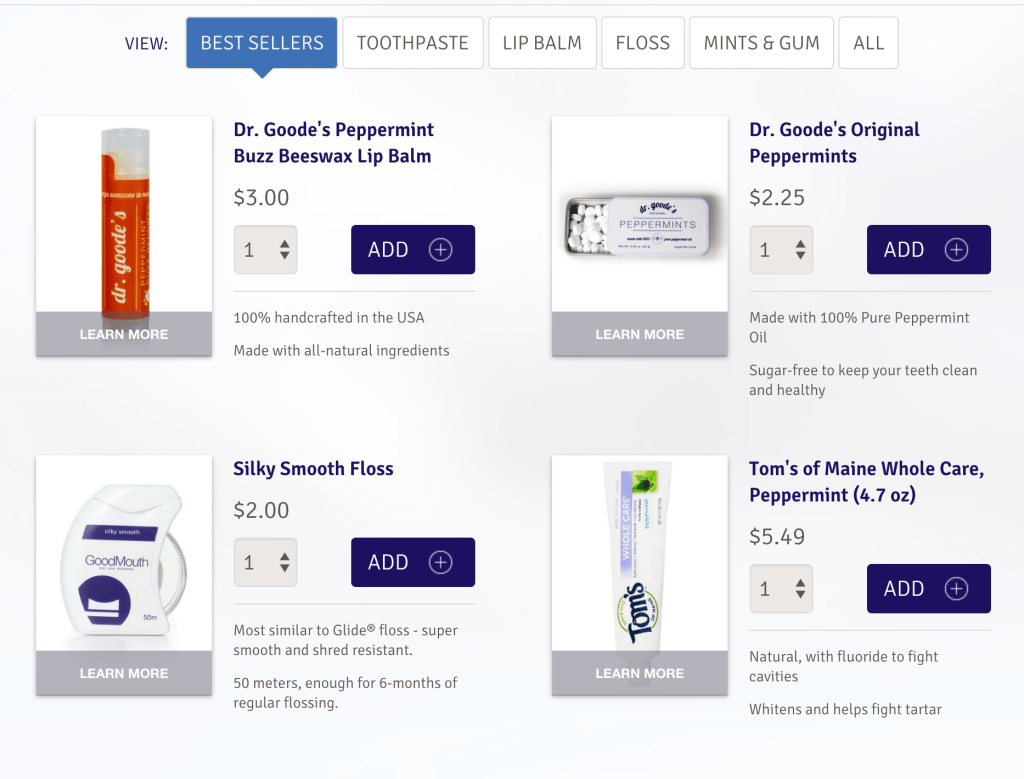The width and height of the screenshot is (1024, 779).
Task: Click plus icon on Peppermint Lip Balm ADD
Action: click(440, 249)
